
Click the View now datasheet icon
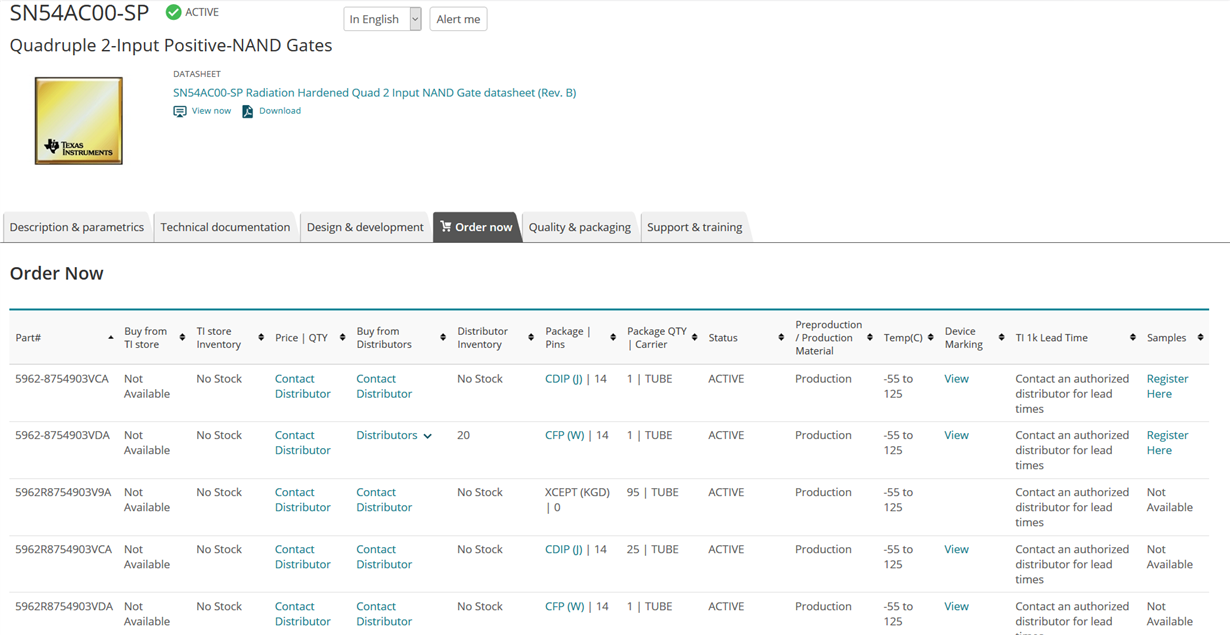[x=180, y=111]
